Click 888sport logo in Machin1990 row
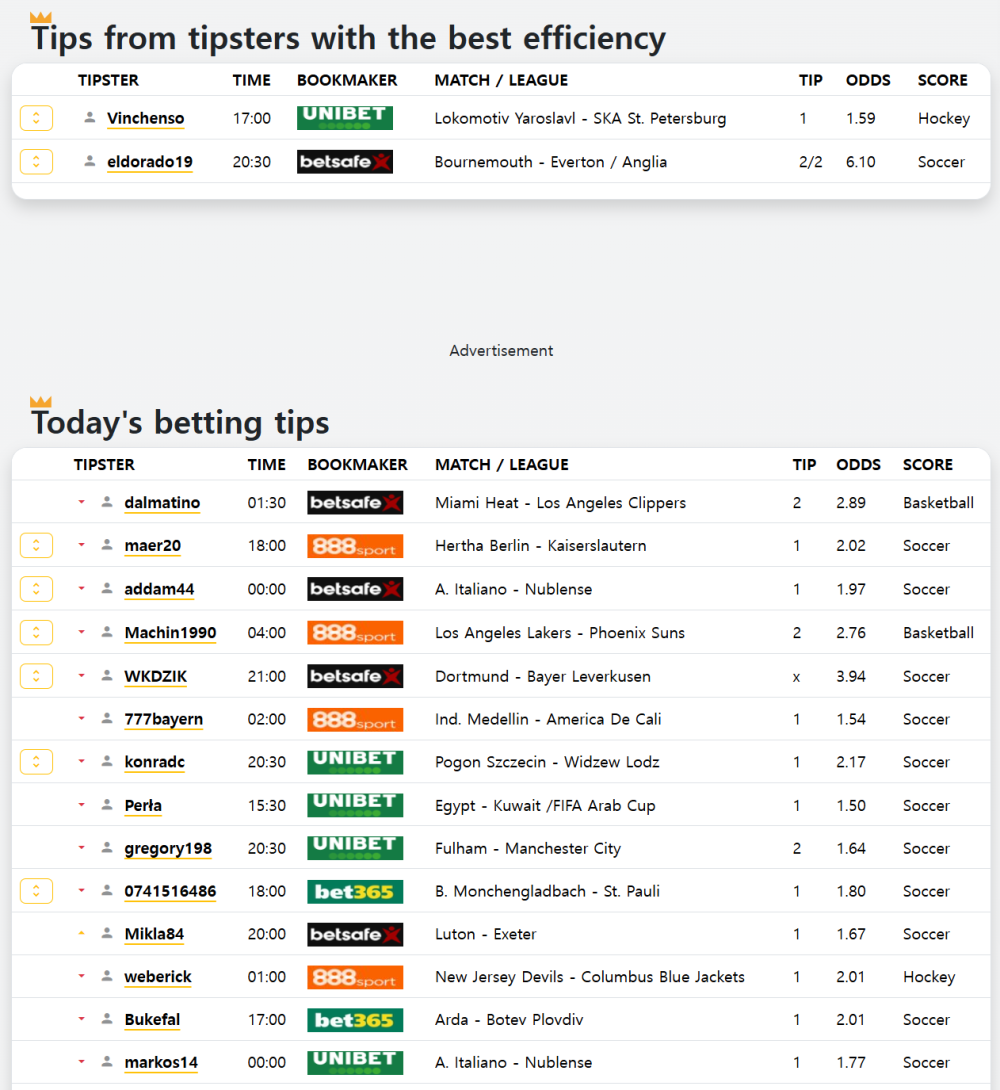Viewport: 1000px width, 1090px height. click(x=355, y=633)
